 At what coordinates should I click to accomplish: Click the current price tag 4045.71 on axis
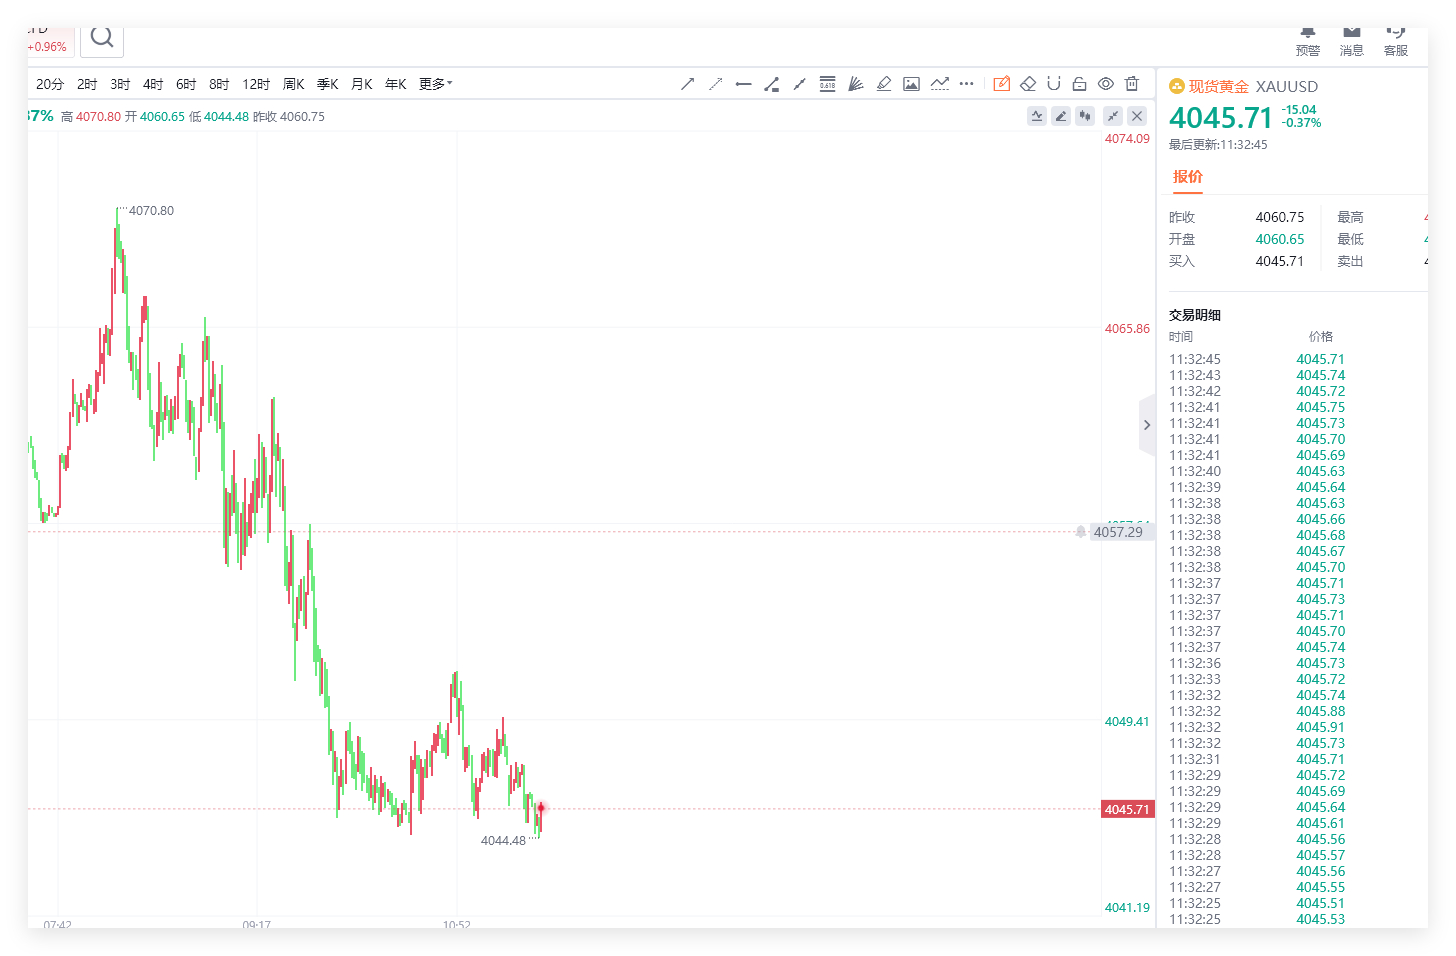[1127, 809]
